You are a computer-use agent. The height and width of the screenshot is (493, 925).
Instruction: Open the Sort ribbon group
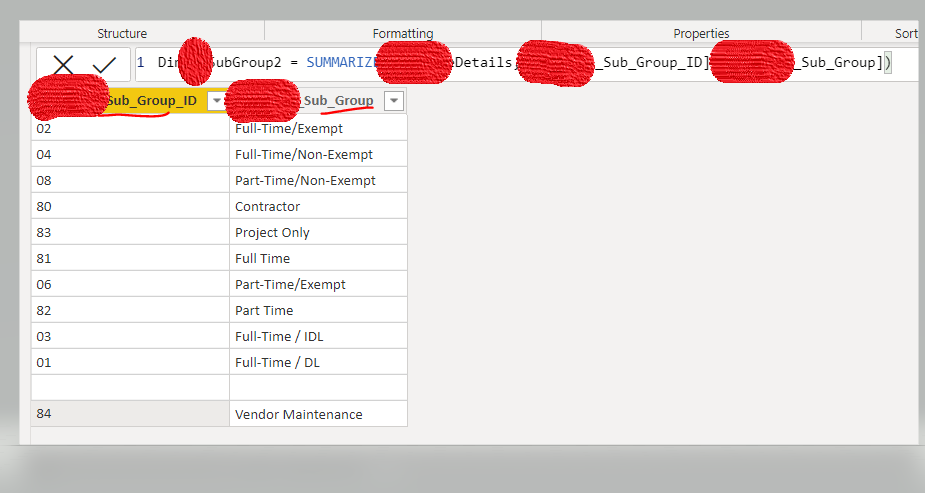[906, 34]
